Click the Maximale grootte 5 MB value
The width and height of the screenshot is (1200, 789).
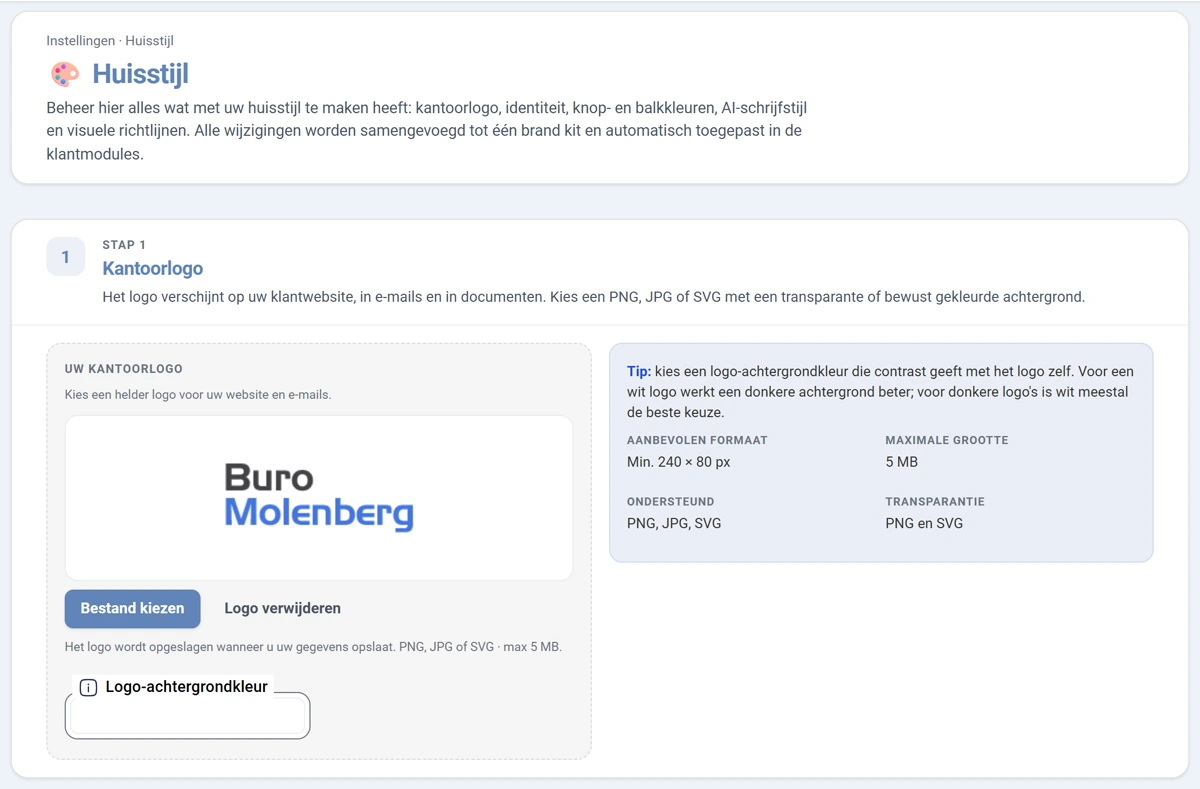point(901,462)
